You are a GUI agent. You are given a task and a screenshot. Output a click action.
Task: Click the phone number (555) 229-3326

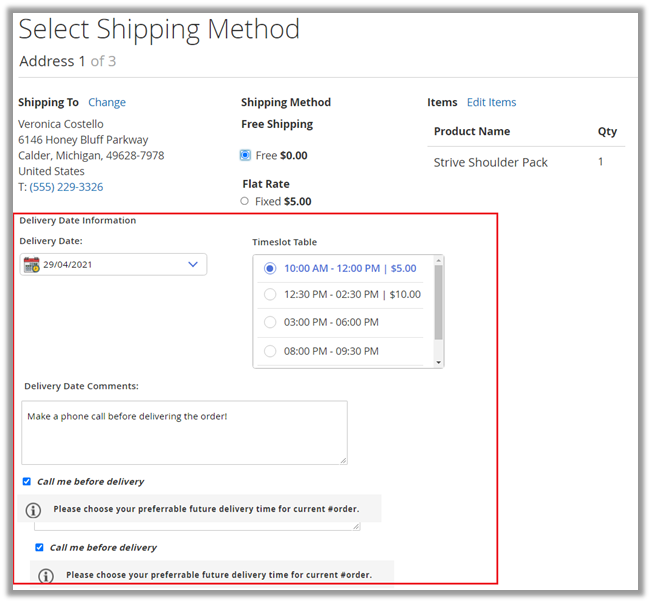[66, 187]
